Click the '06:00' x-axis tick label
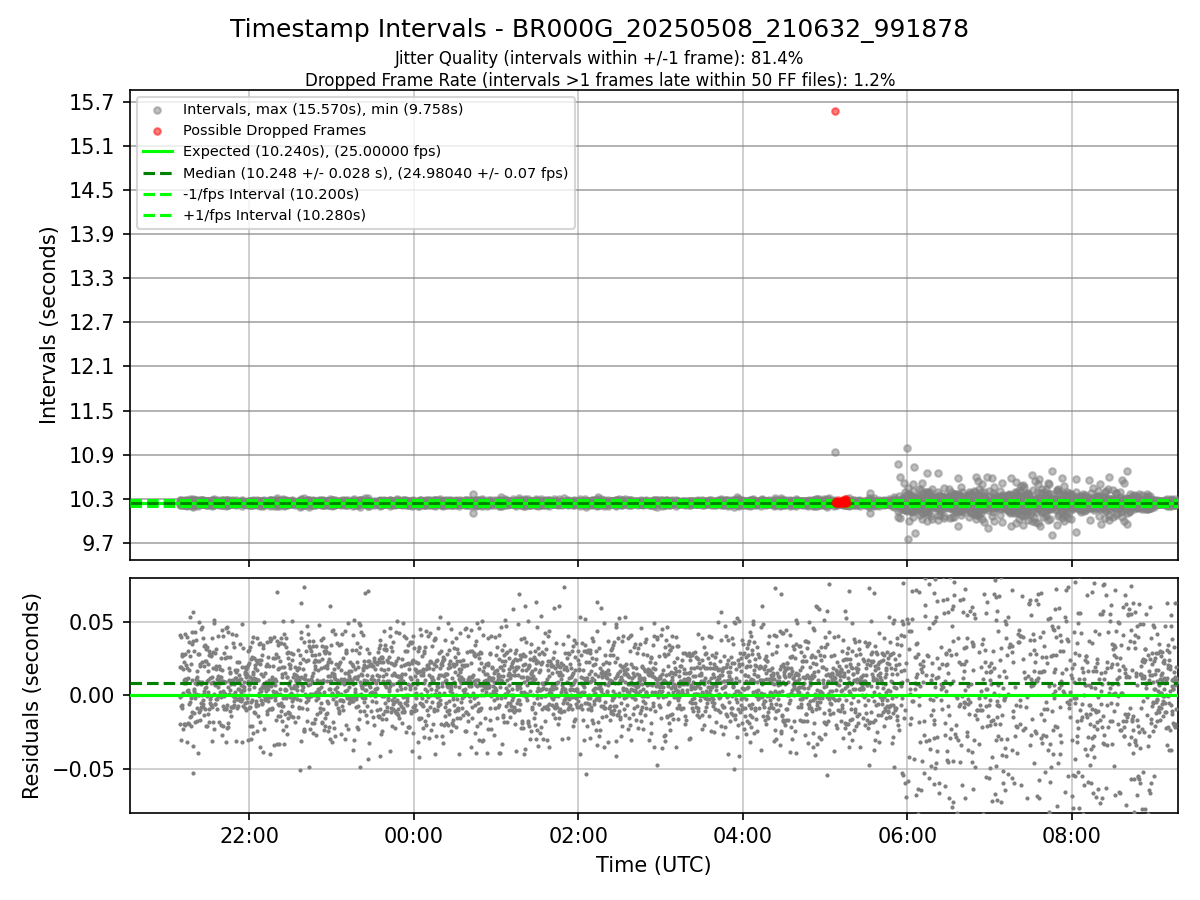This screenshot has width=1200, height=900. point(907,834)
